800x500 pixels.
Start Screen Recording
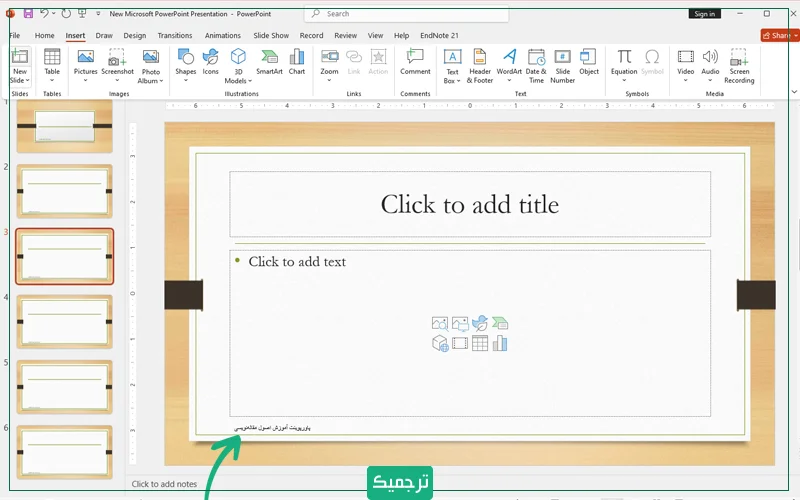(739, 66)
